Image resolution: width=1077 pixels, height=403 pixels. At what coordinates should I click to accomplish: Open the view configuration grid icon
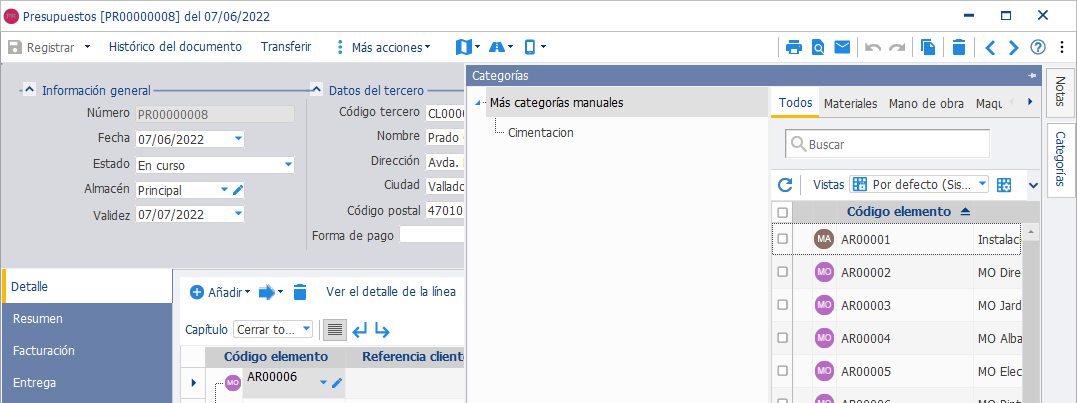point(1004,185)
